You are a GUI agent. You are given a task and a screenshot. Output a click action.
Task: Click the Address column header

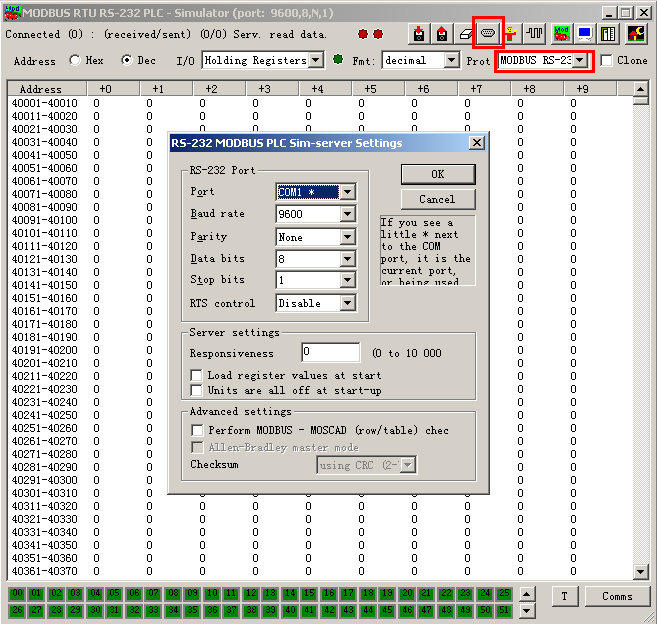[x=47, y=89]
